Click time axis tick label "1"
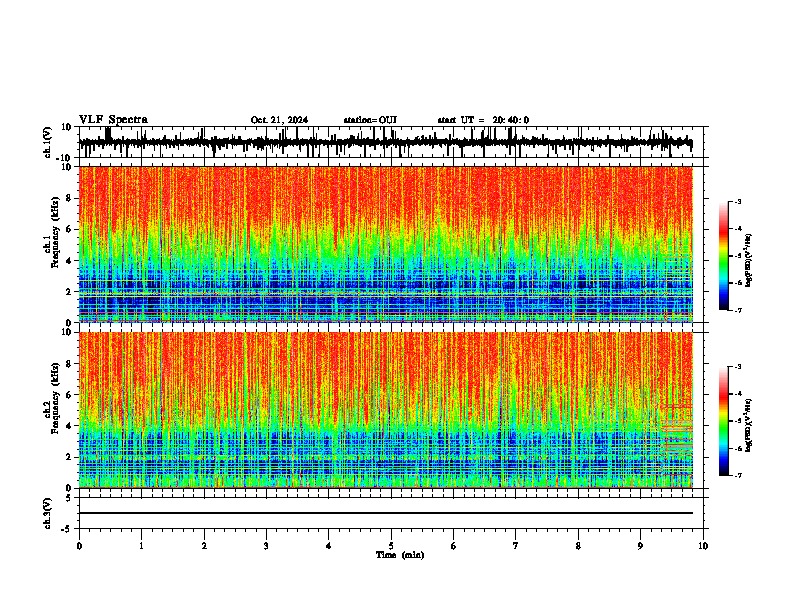Viewport: 792px width, 612px height. pos(141,546)
